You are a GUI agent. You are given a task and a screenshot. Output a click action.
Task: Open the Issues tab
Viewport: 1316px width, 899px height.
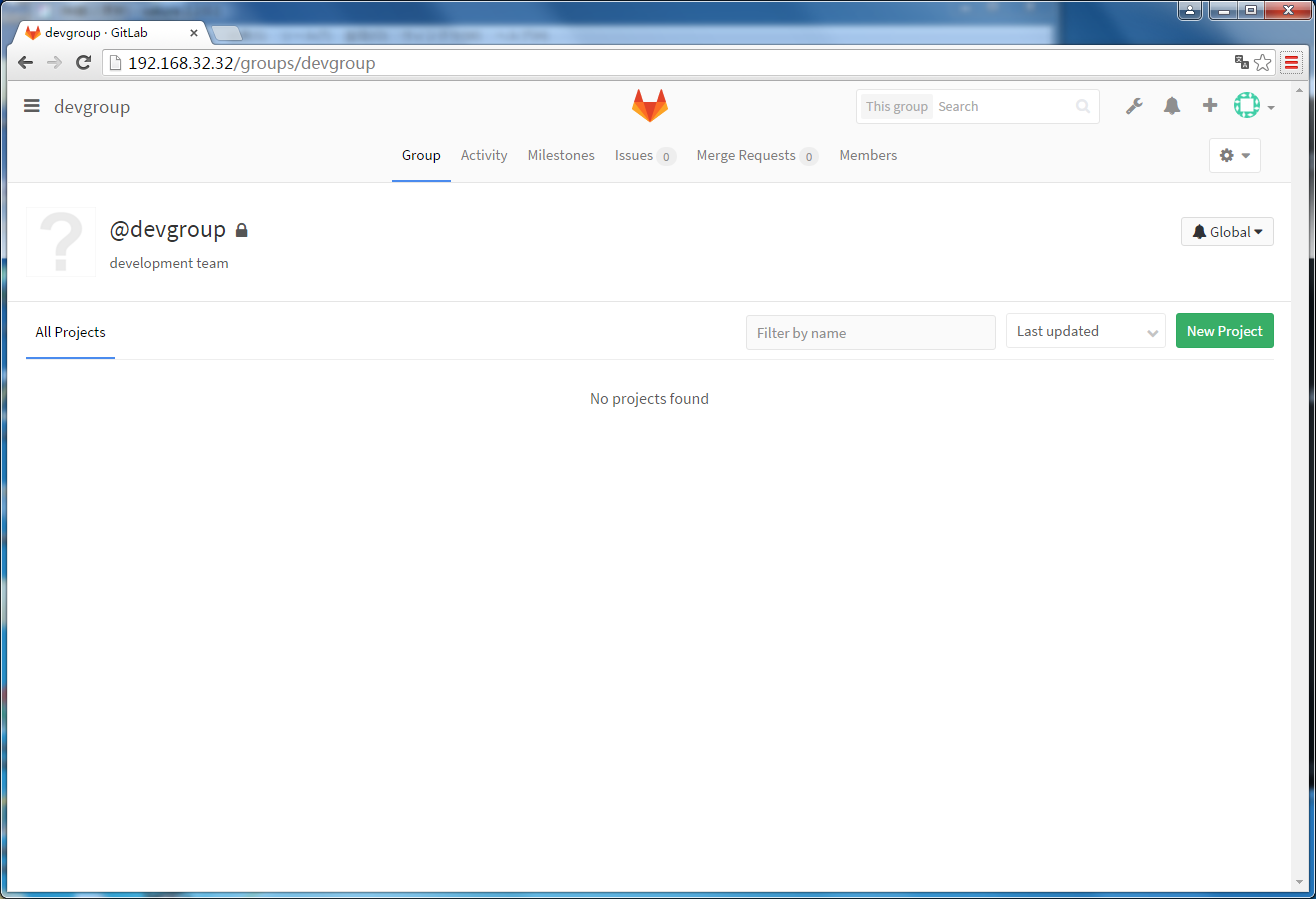pos(645,156)
